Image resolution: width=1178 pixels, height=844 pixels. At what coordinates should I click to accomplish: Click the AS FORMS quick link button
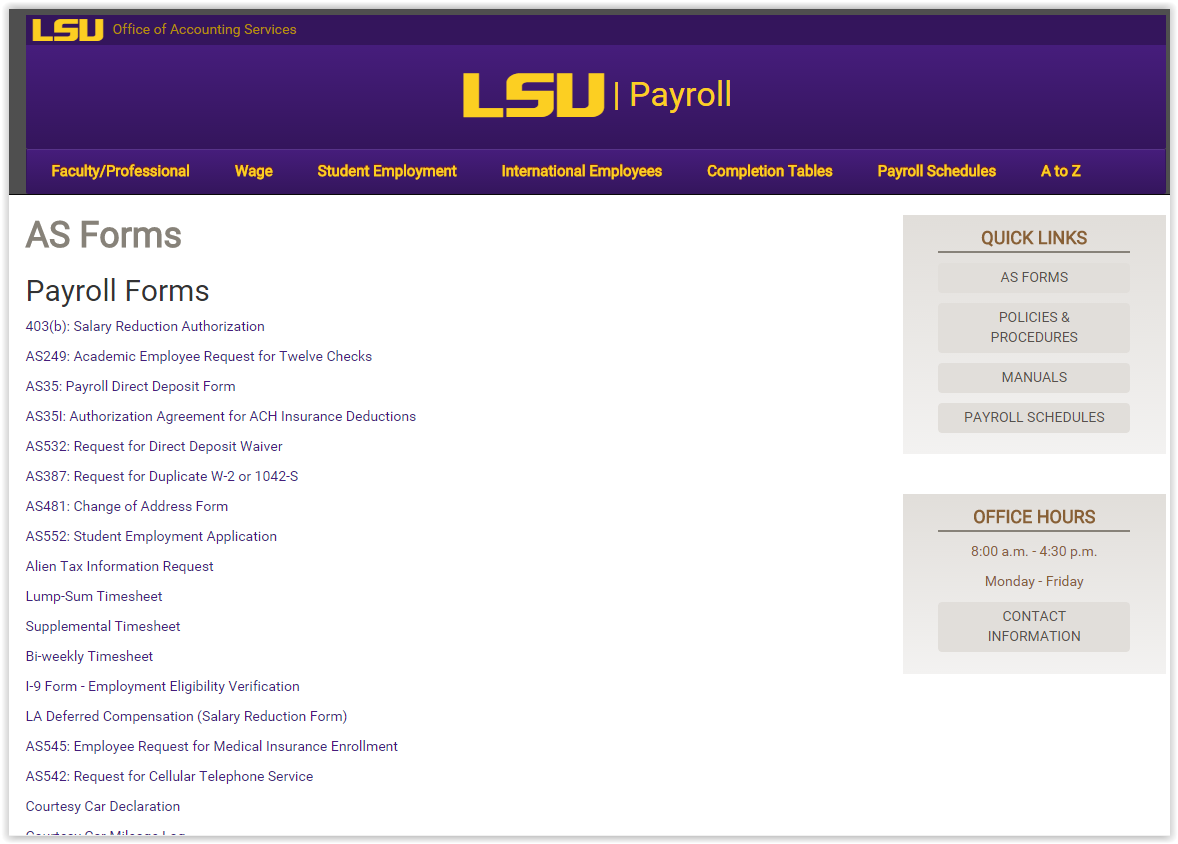(1034, 277)
